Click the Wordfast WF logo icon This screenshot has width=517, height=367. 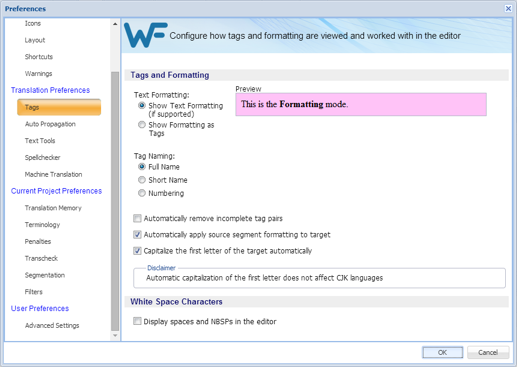pos(146,35)
